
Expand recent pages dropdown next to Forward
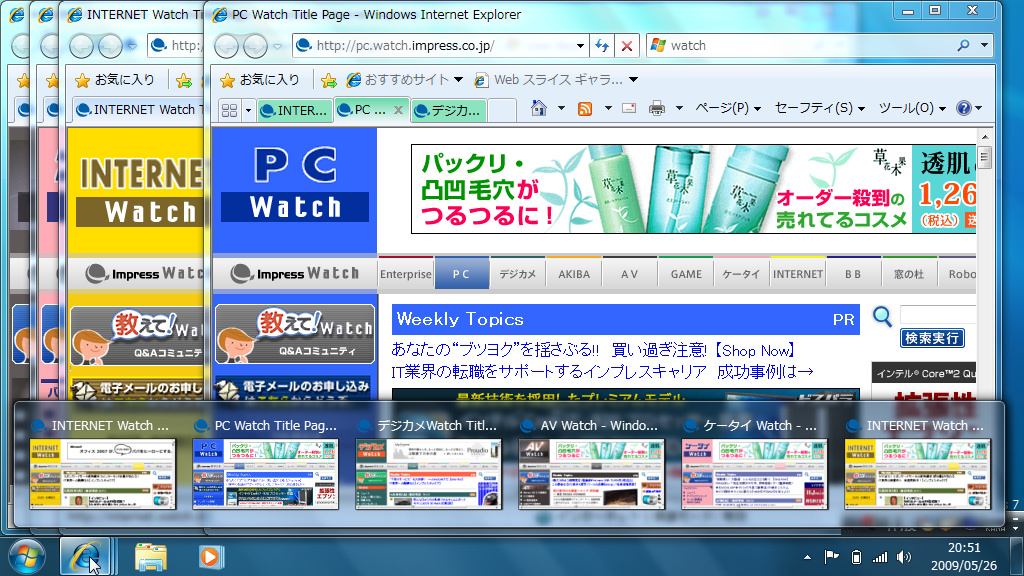point(278,46)
